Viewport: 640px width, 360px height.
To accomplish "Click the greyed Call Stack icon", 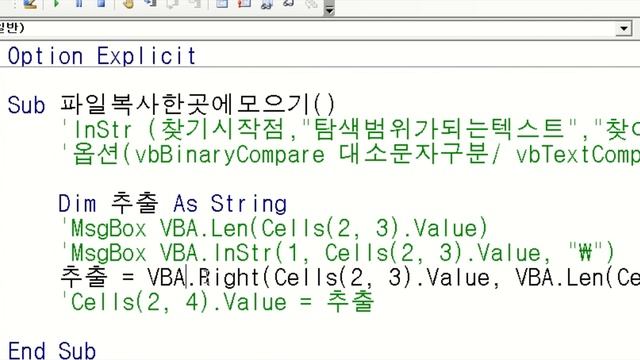I will tap(311, 3).
